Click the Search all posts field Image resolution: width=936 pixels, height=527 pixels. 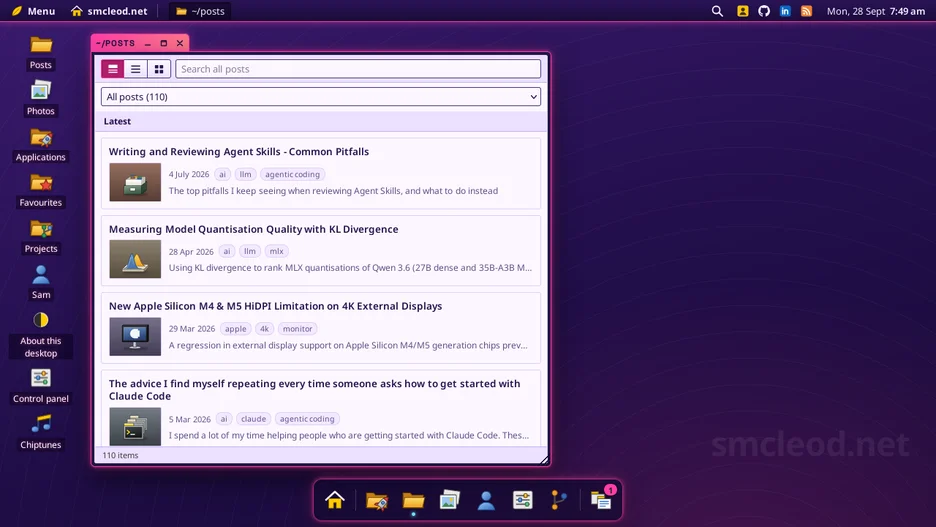point(358,69)
